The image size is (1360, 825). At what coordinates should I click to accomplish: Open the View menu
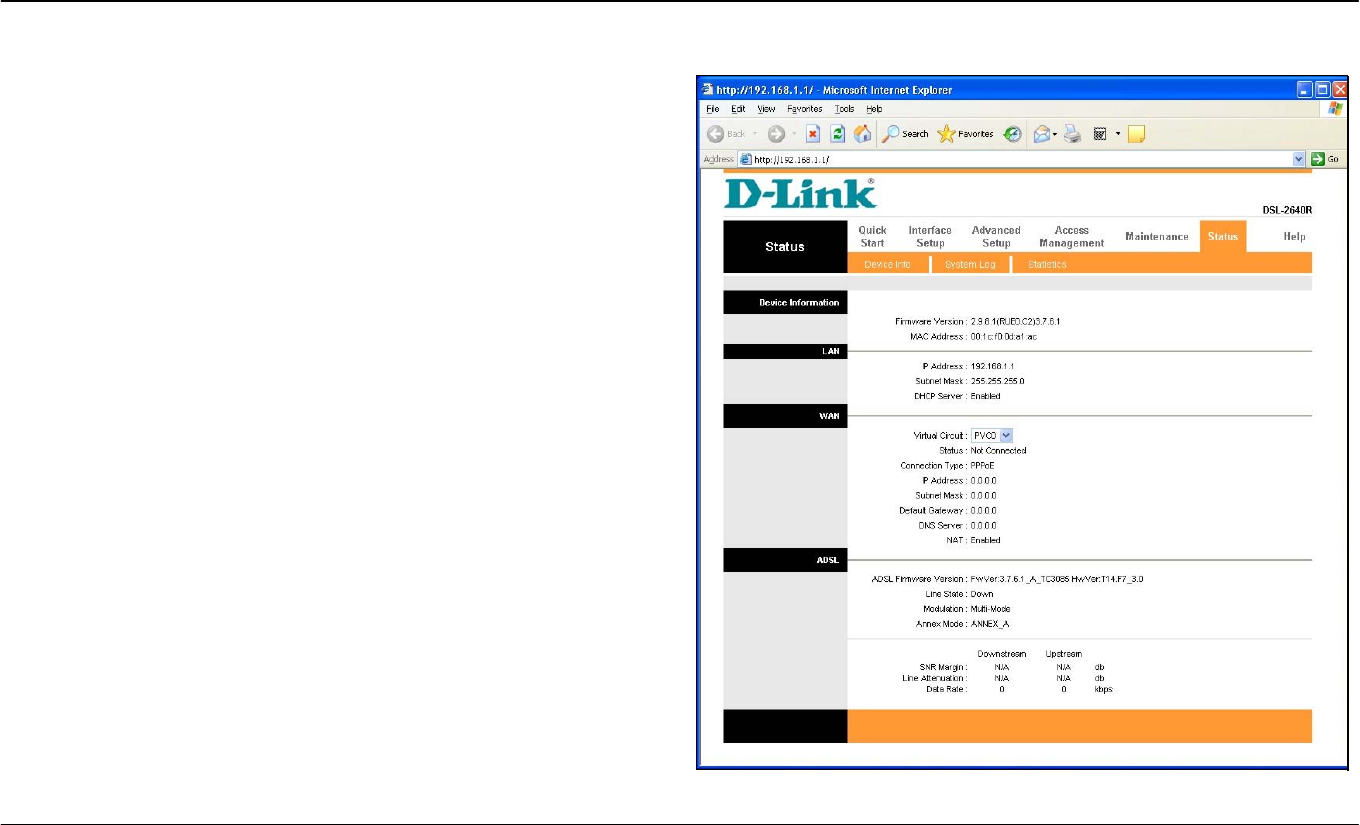[766, 109]
